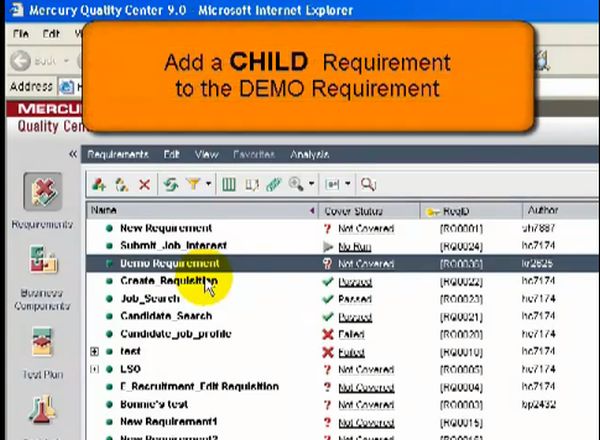Click the Select Columns toolbar icon
Screen dimensions: 600x440
[x=229, y=185]
